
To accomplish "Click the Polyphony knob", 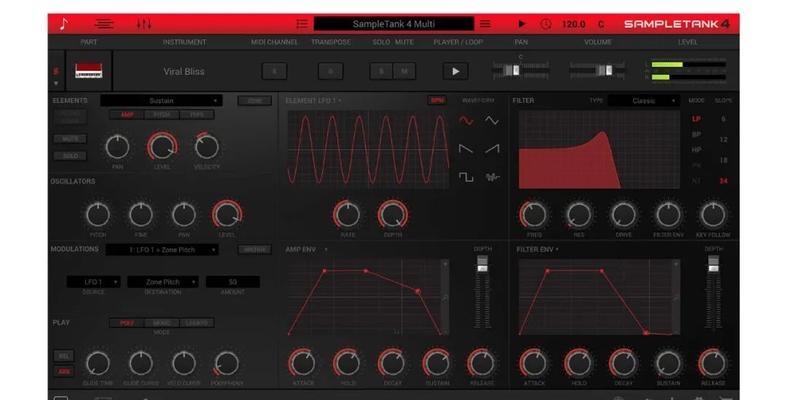I will [x=227, y=363].
